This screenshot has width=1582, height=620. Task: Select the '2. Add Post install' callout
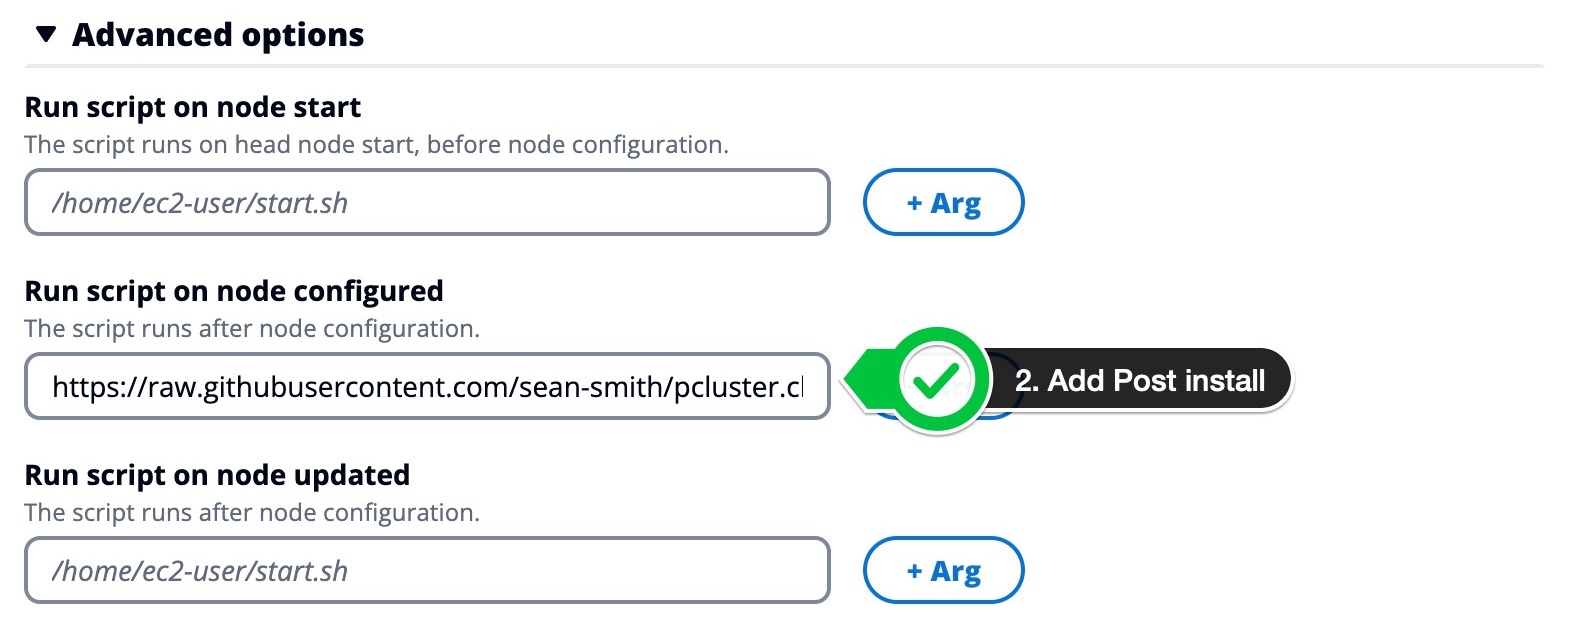1140,380
